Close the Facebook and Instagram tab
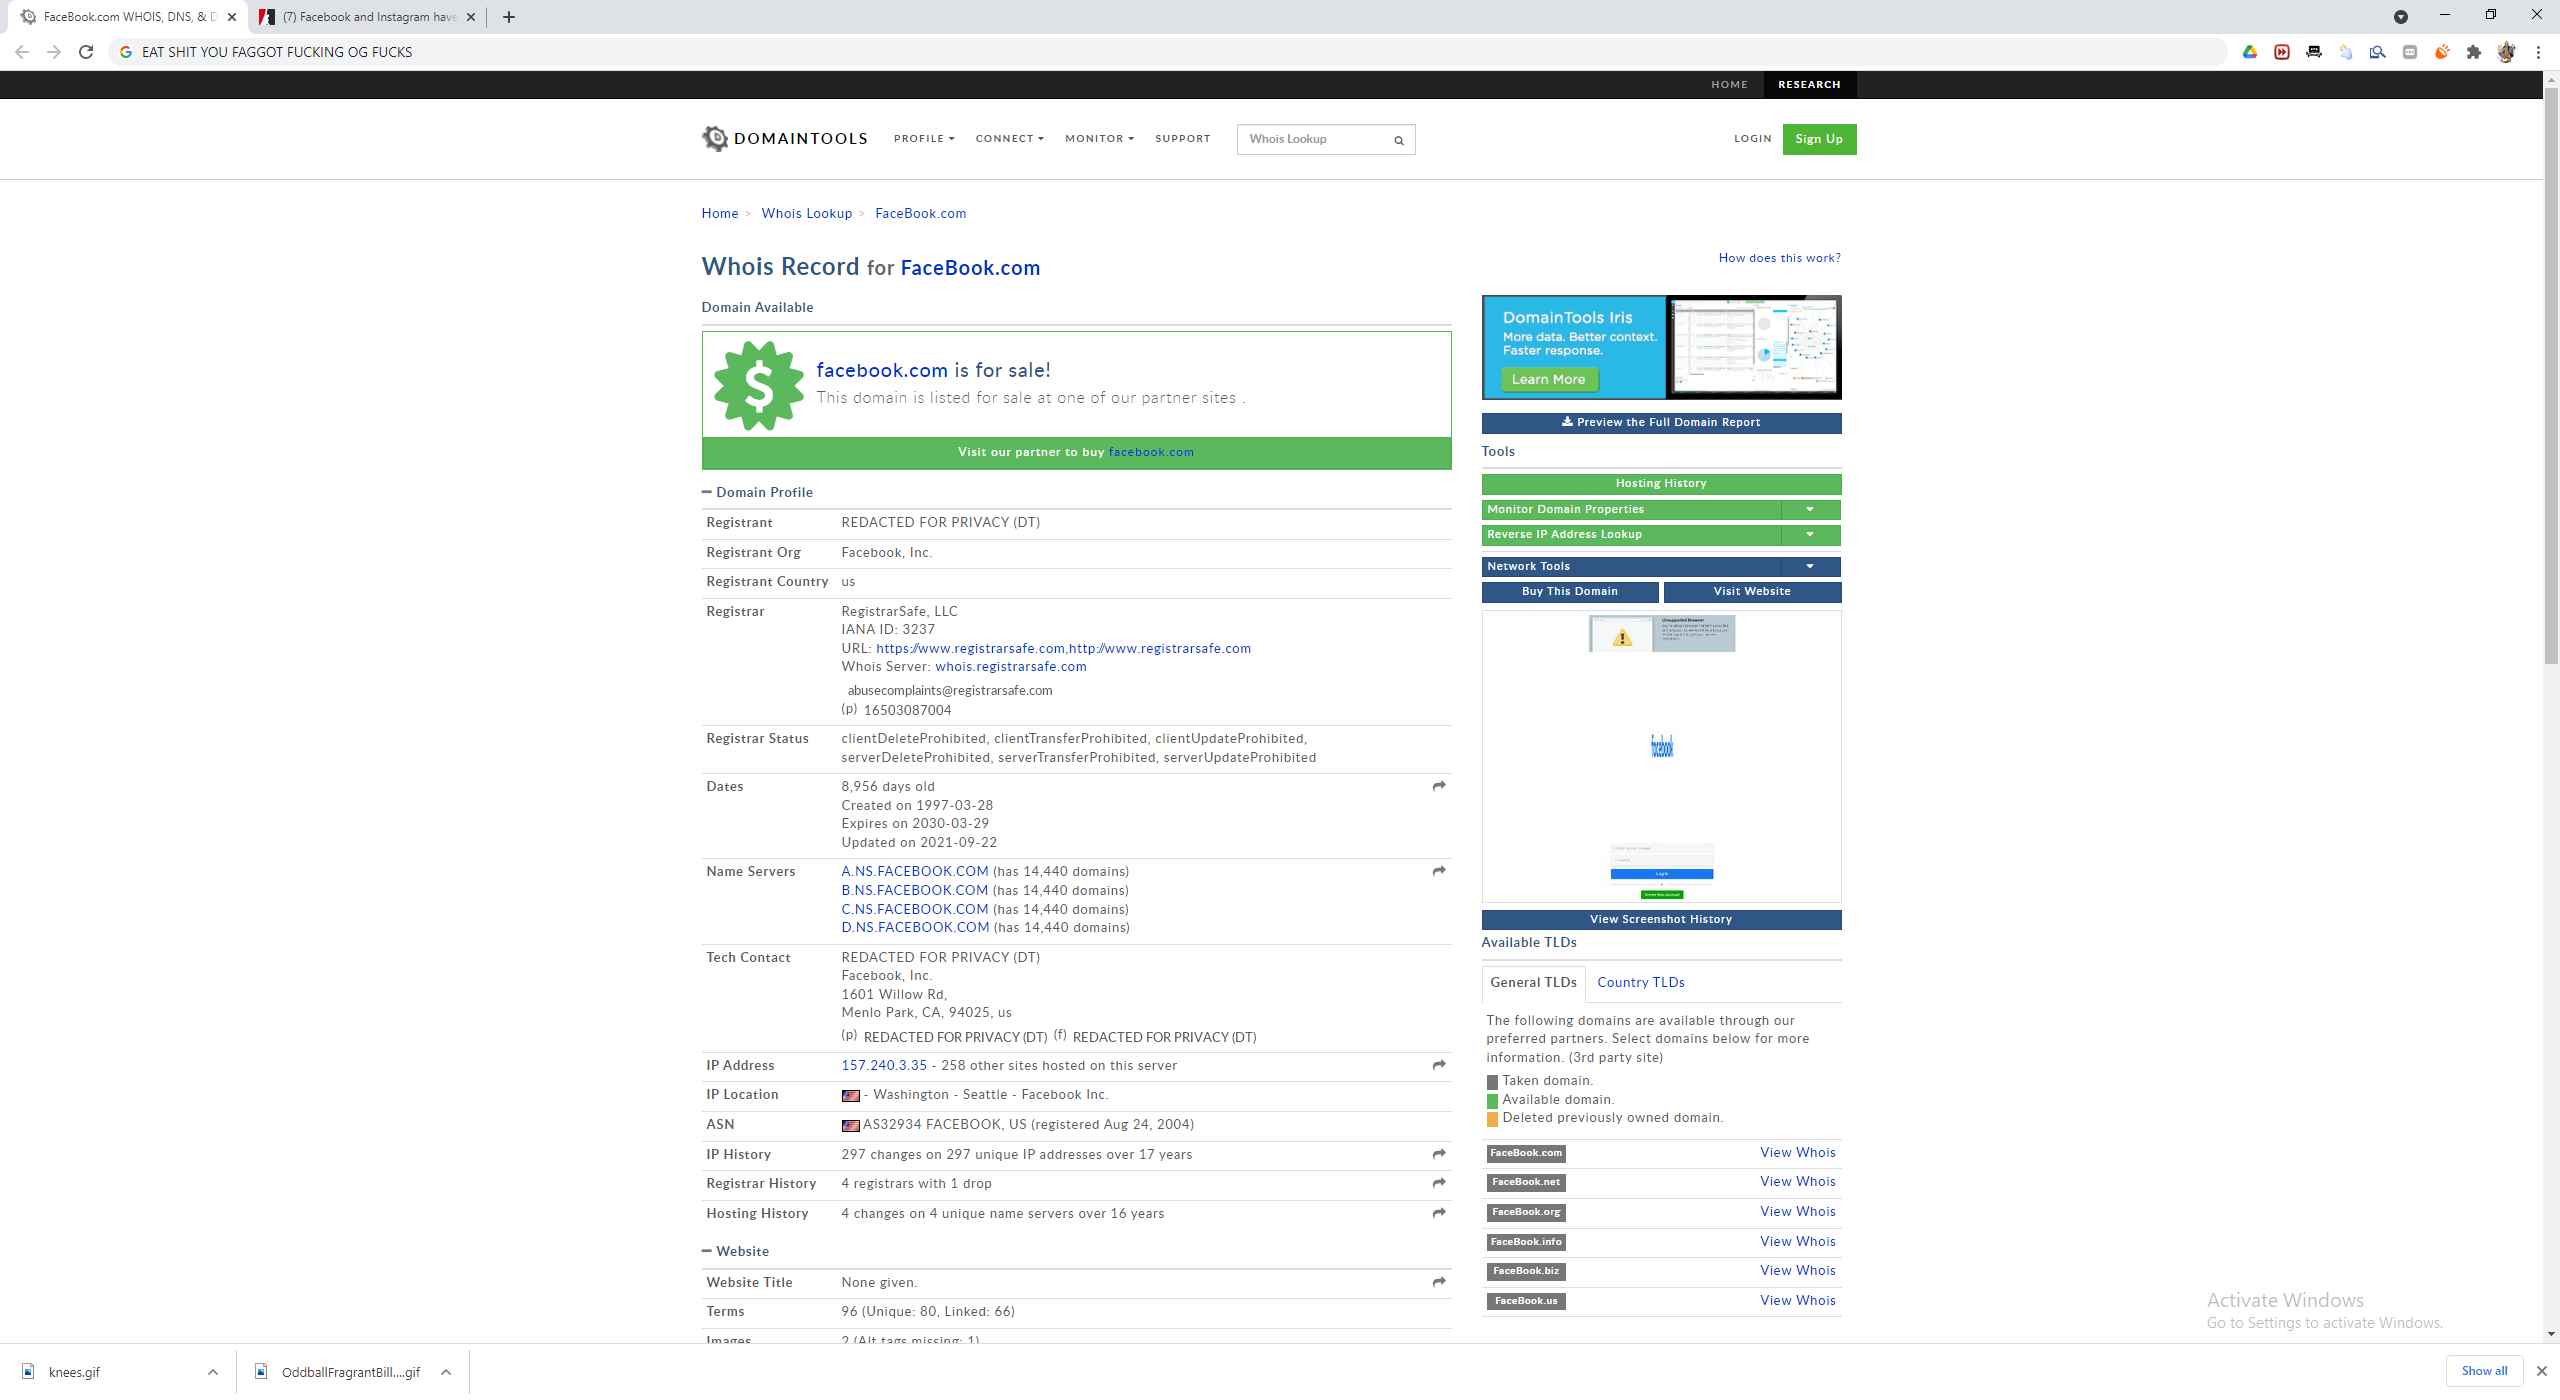Screen dimensions: 2560x1400 click(x=471, y=17)
